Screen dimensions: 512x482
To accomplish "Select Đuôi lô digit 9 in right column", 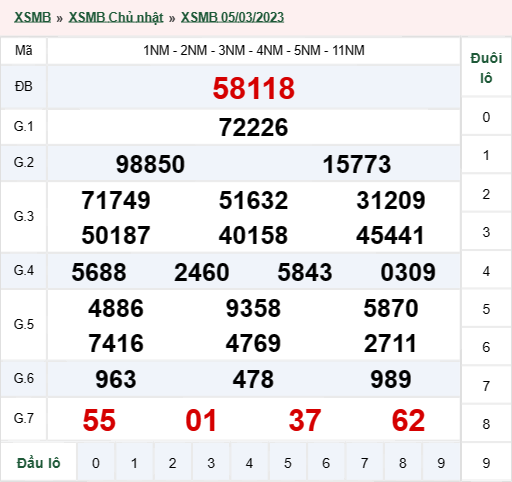I will tap(486, 463).
